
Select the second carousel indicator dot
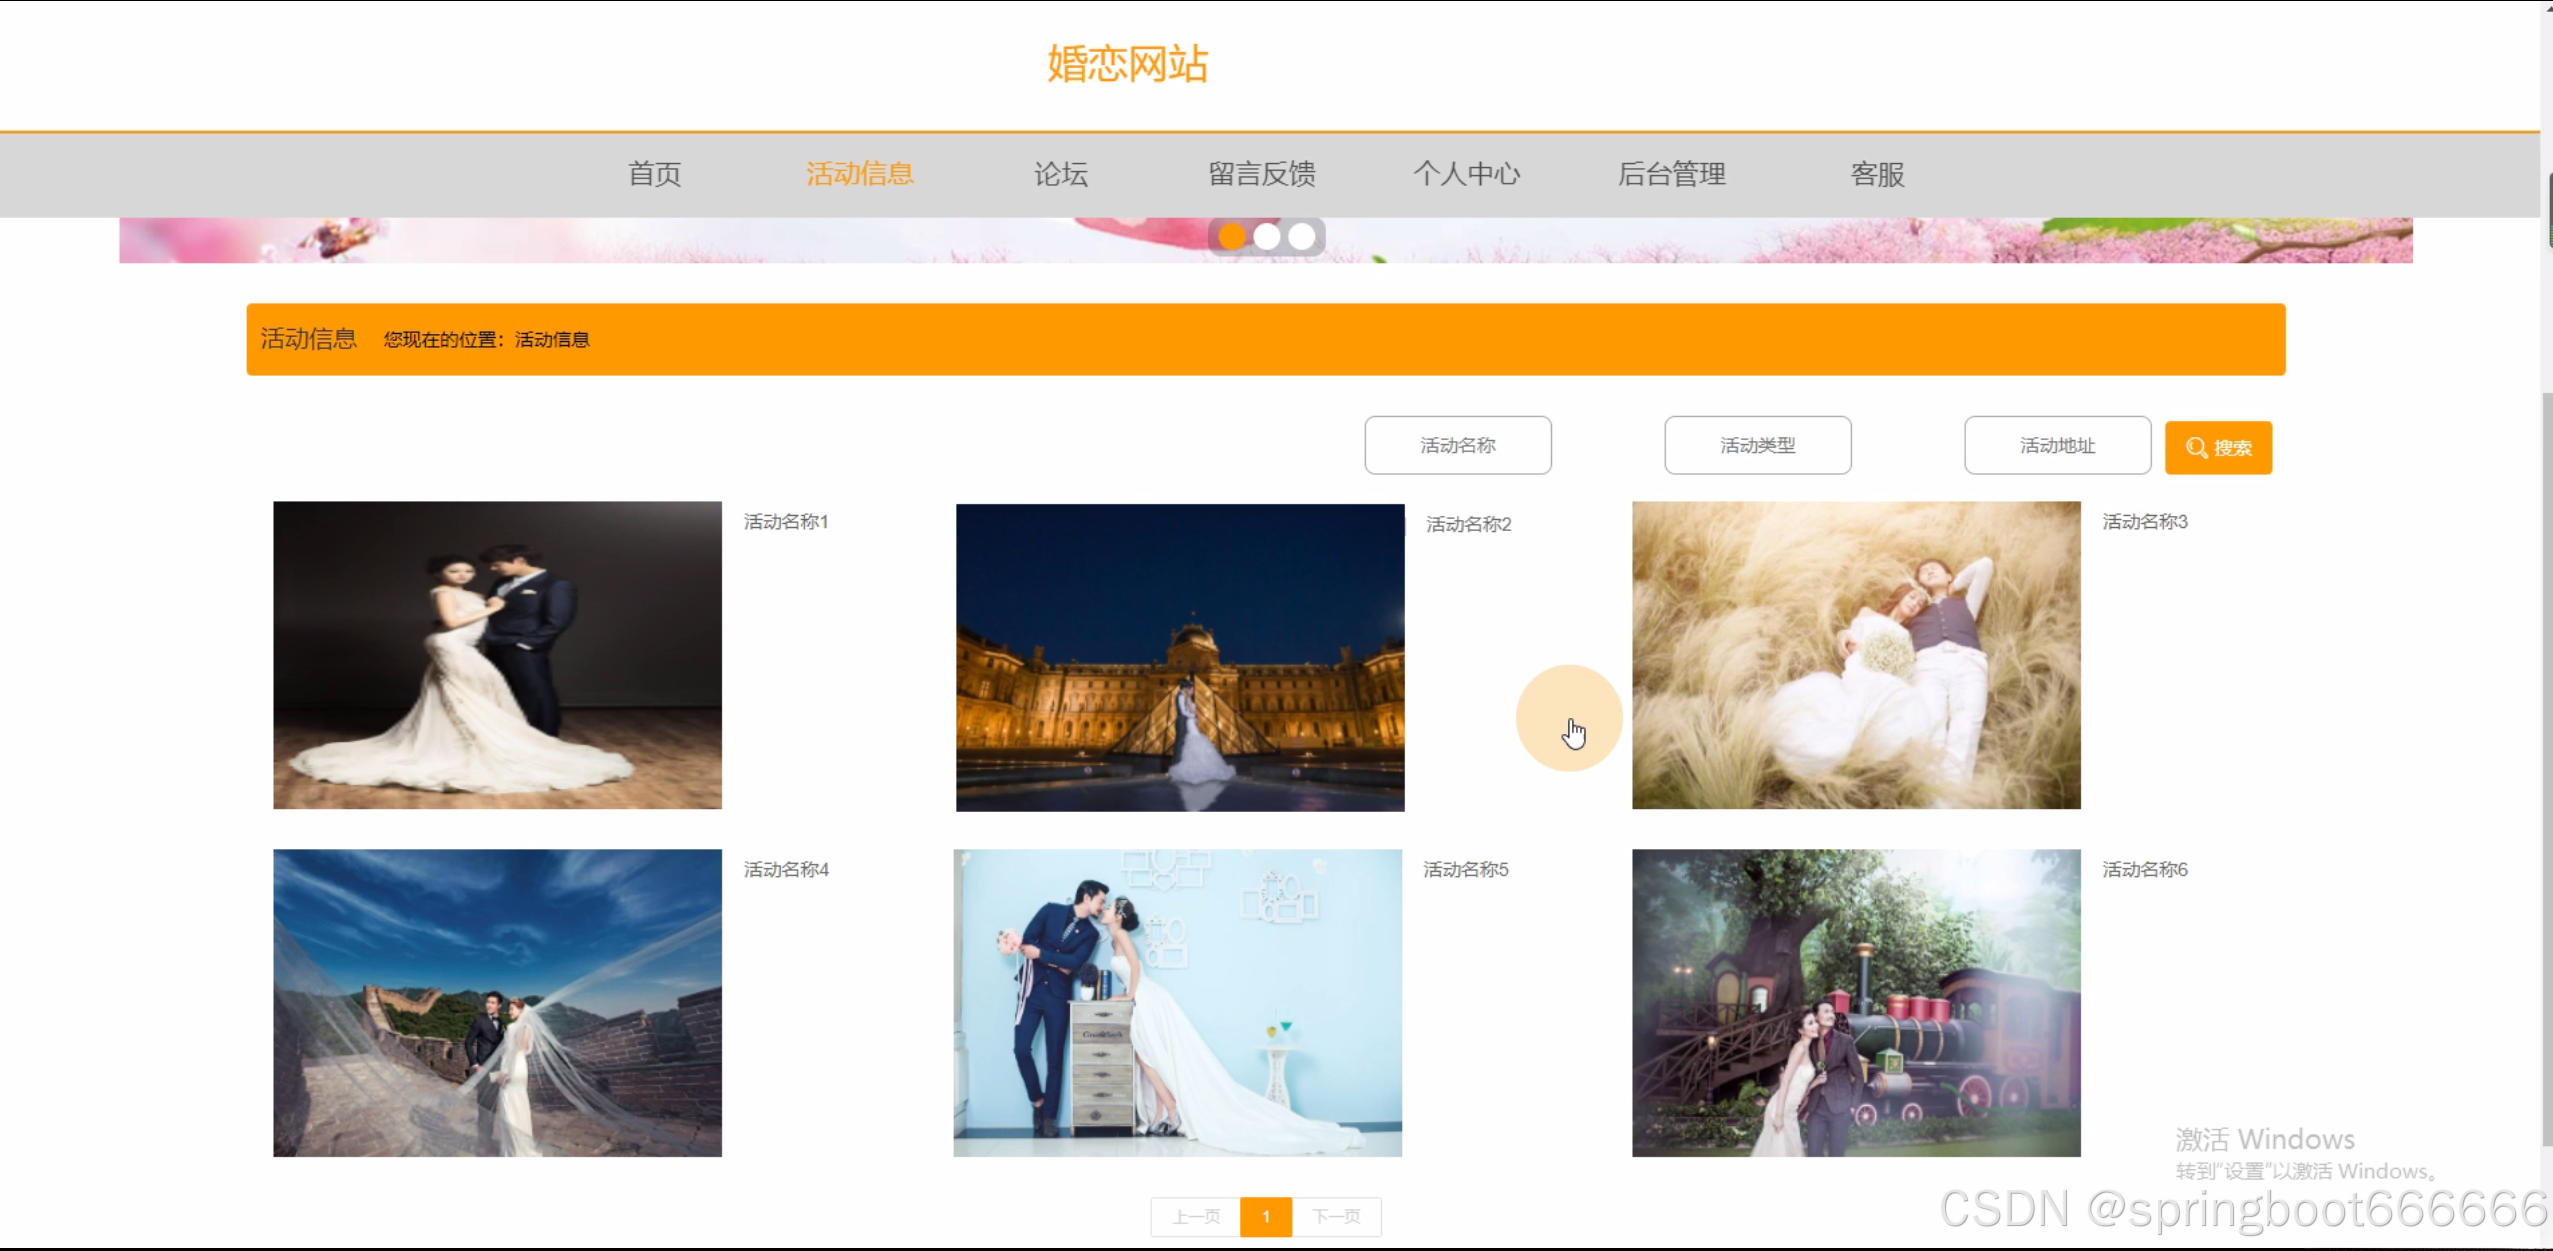1266,237
